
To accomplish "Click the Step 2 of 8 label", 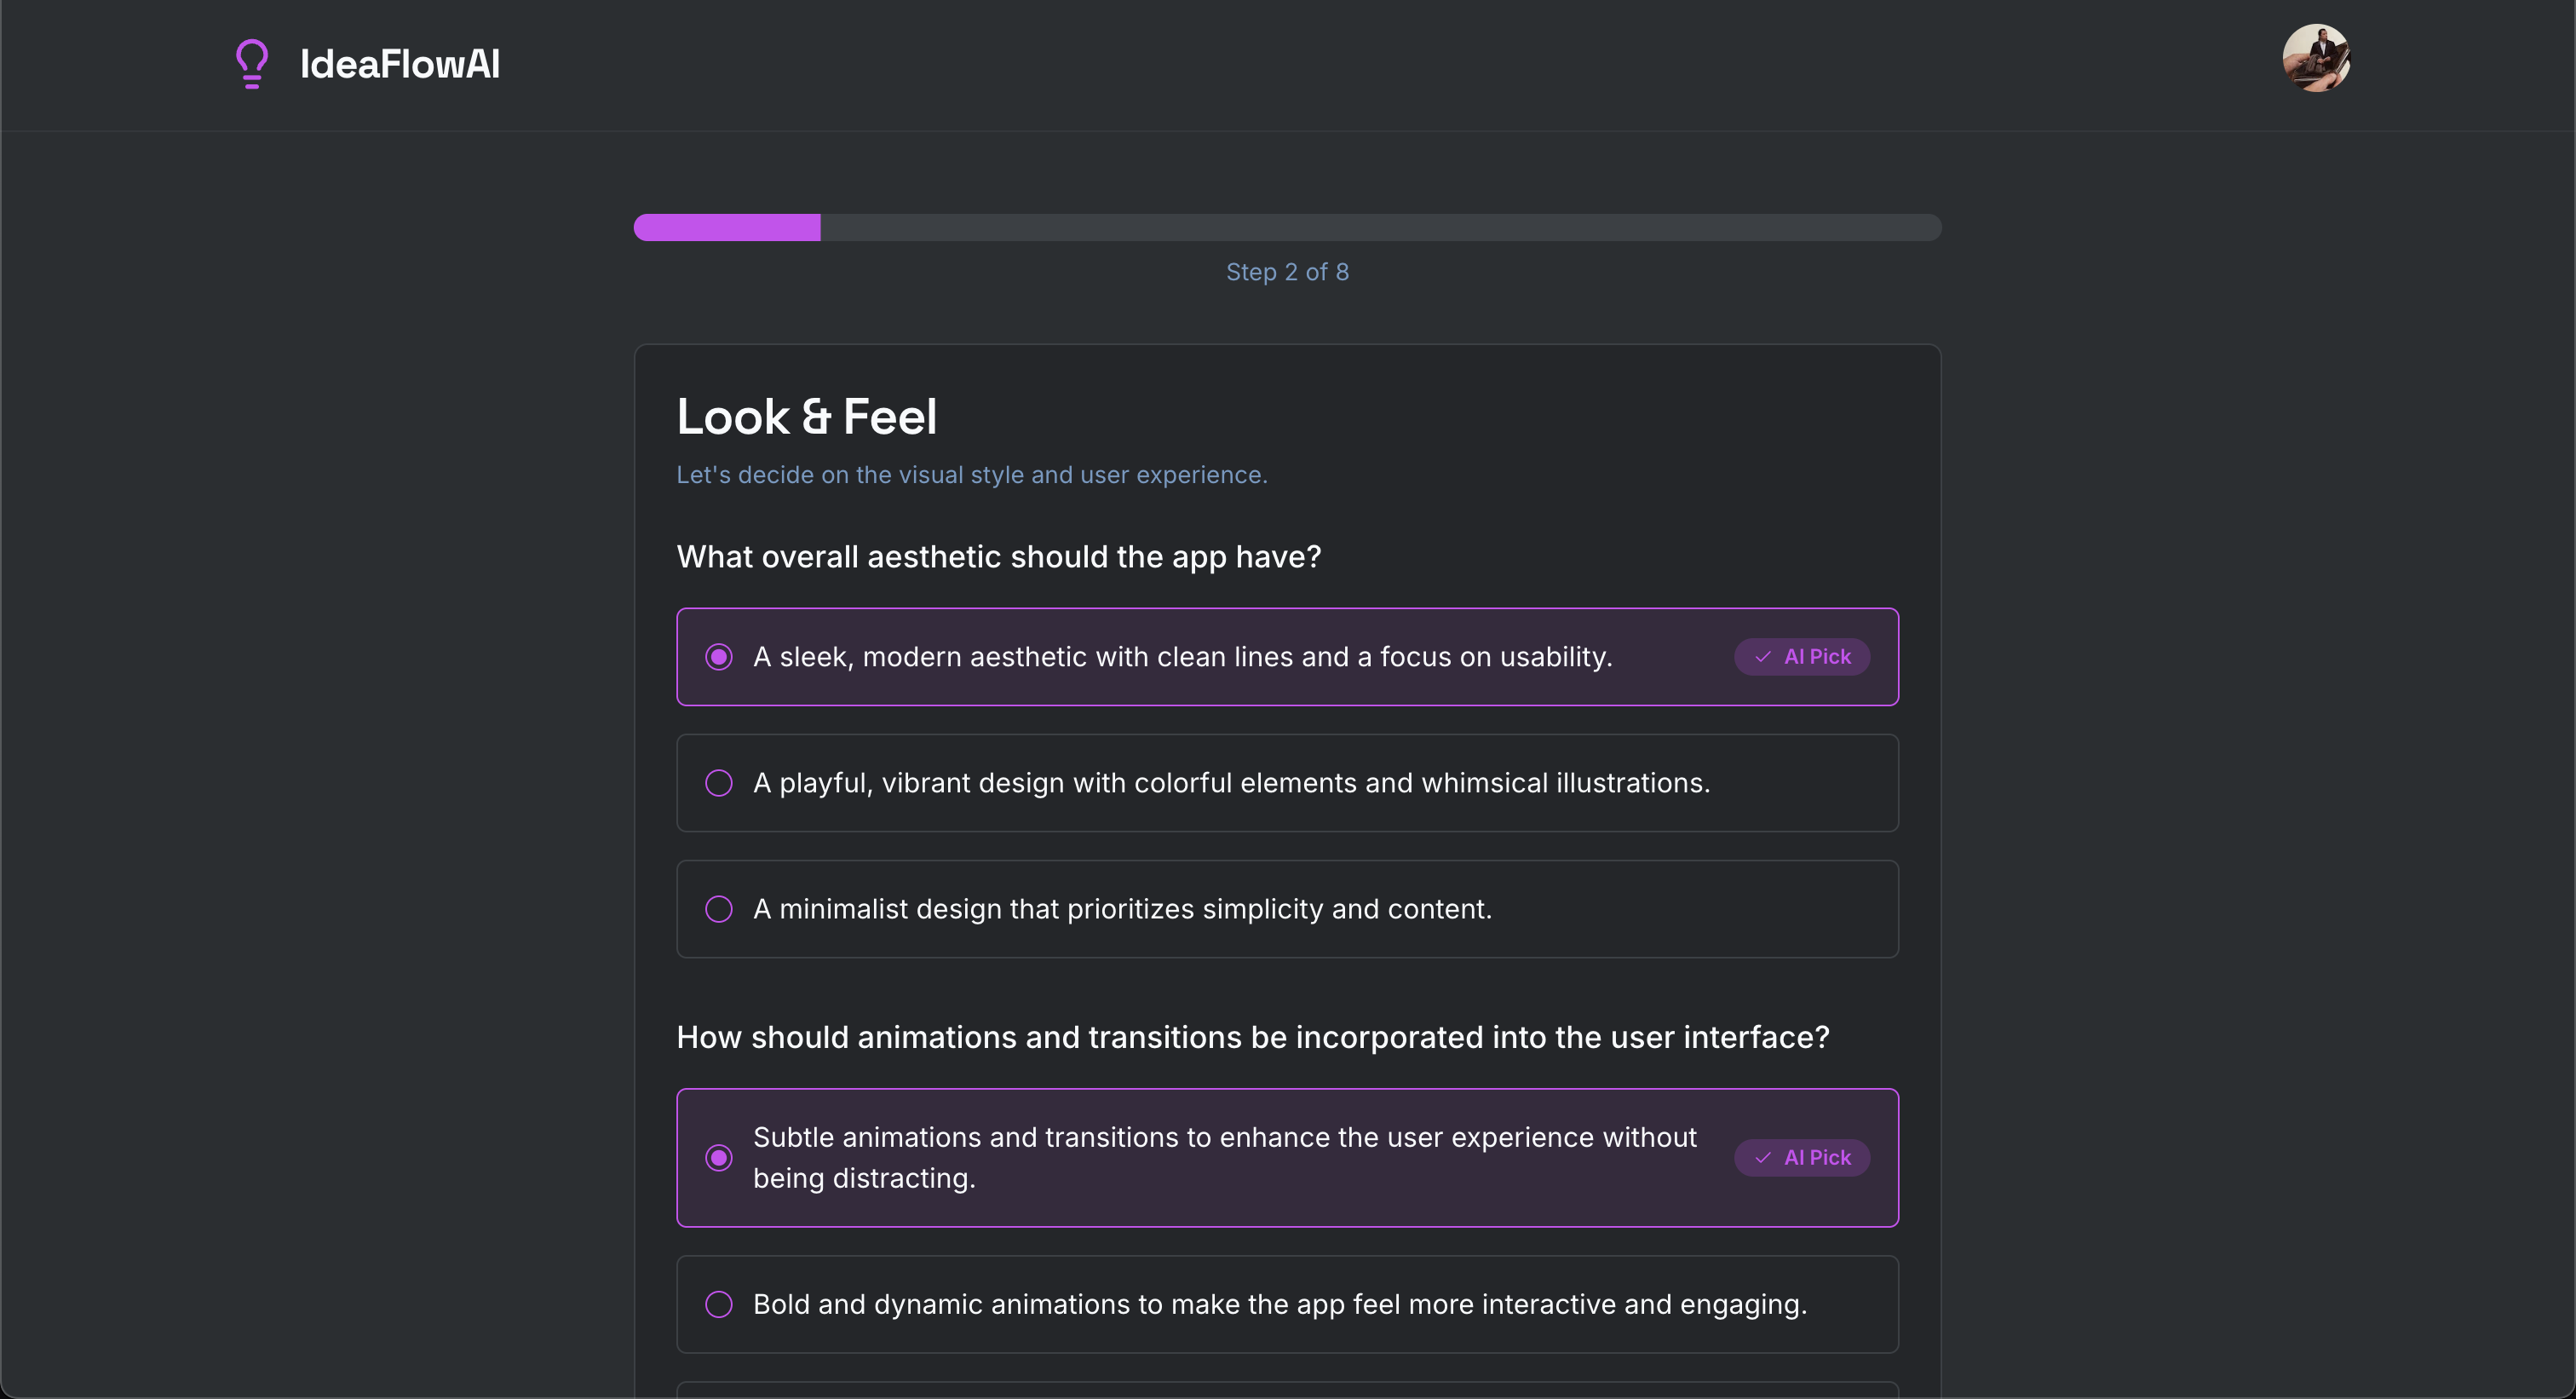I will pyautogui.click(x=1287, y=271).
